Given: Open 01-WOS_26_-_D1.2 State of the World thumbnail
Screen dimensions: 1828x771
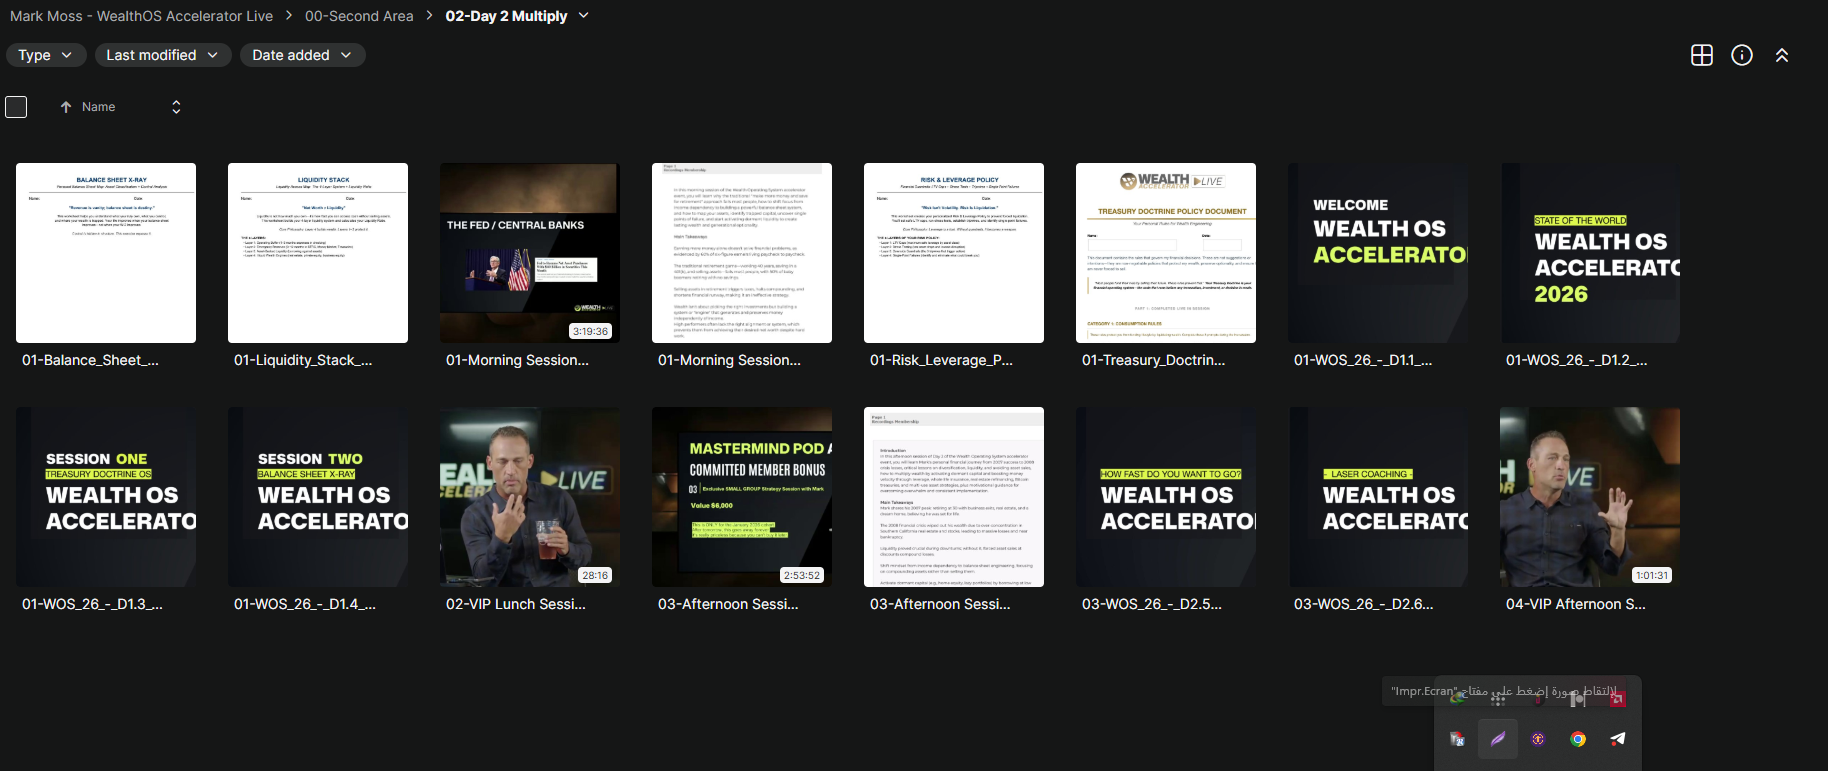Looking at the screenshot, I should point(1590,253).
